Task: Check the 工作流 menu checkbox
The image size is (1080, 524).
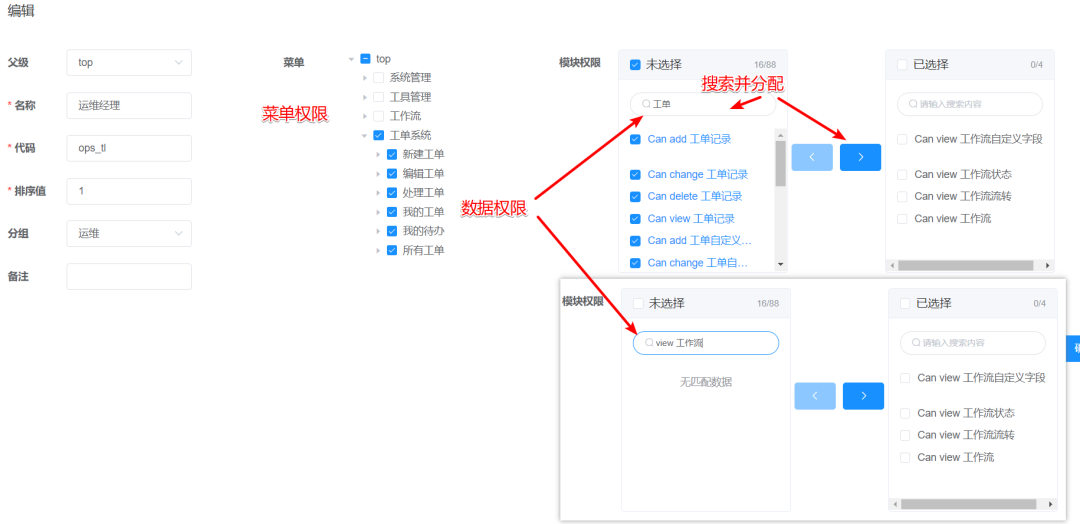Action: [378, 116]
